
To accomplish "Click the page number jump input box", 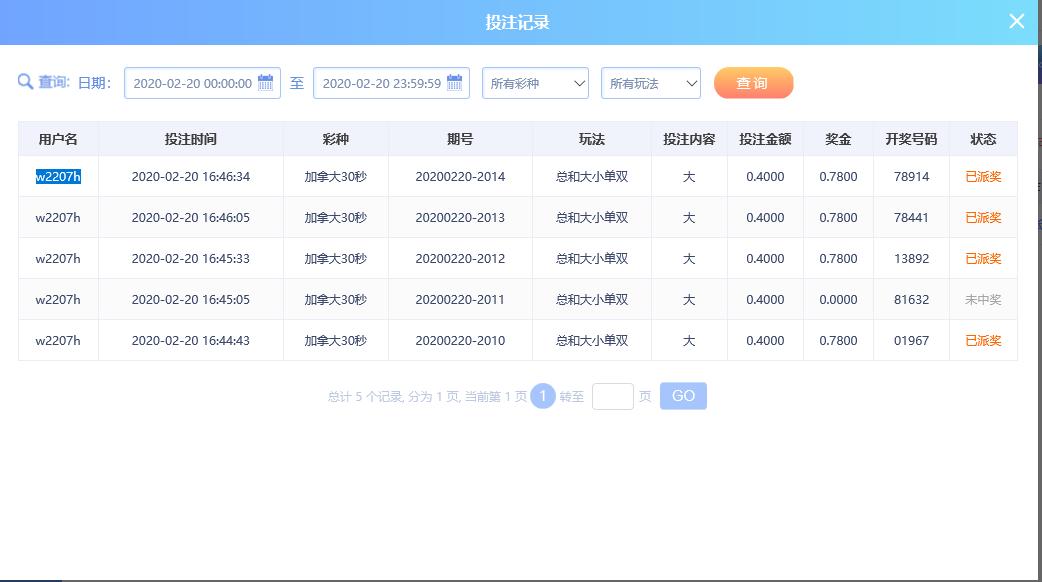I will click(x=613, y=396).
